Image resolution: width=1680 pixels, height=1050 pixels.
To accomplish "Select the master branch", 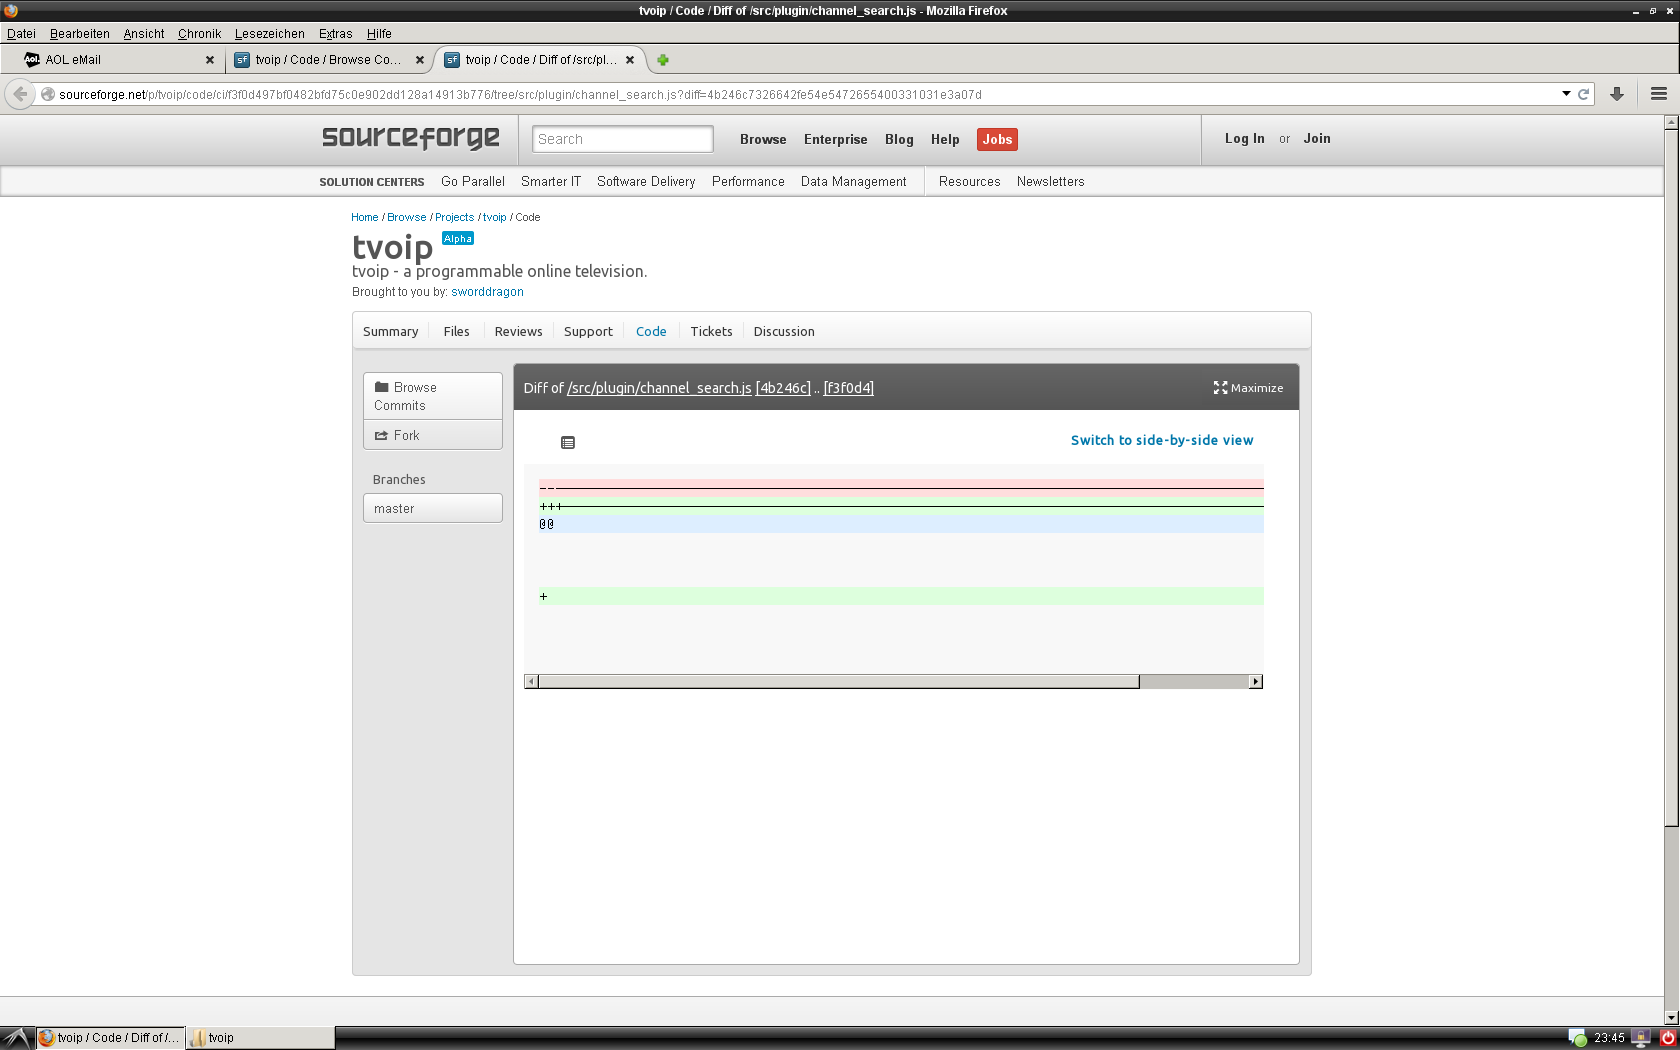I will (x=432, y=509).
